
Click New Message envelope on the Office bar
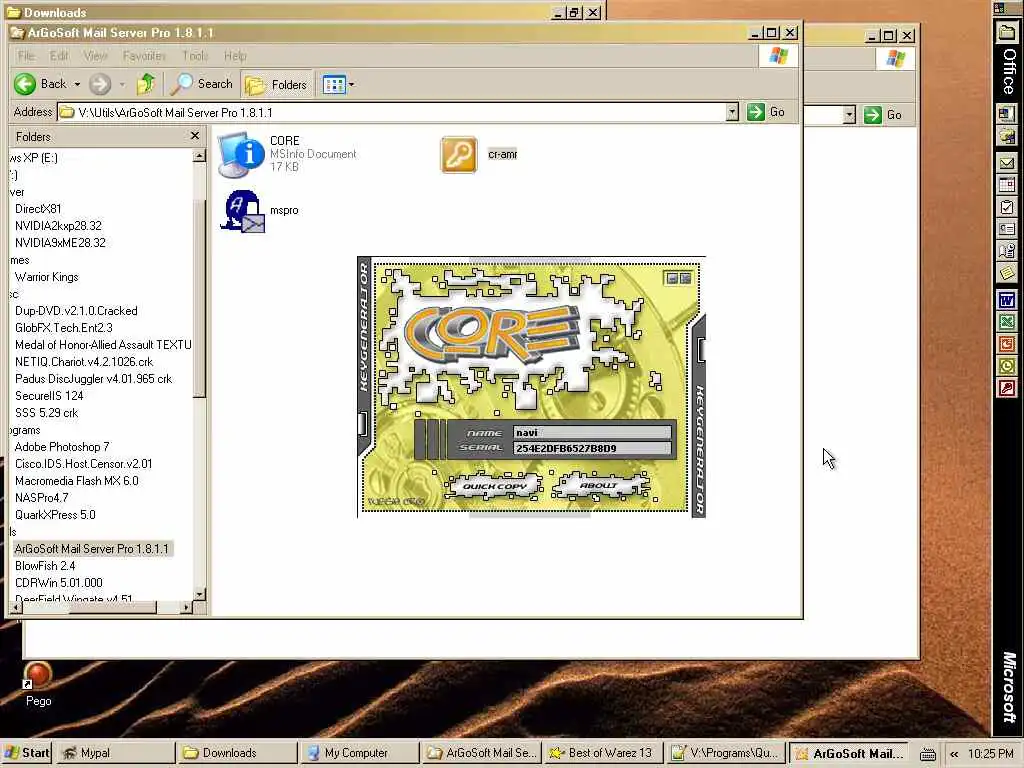click(x=1007, y=163)
